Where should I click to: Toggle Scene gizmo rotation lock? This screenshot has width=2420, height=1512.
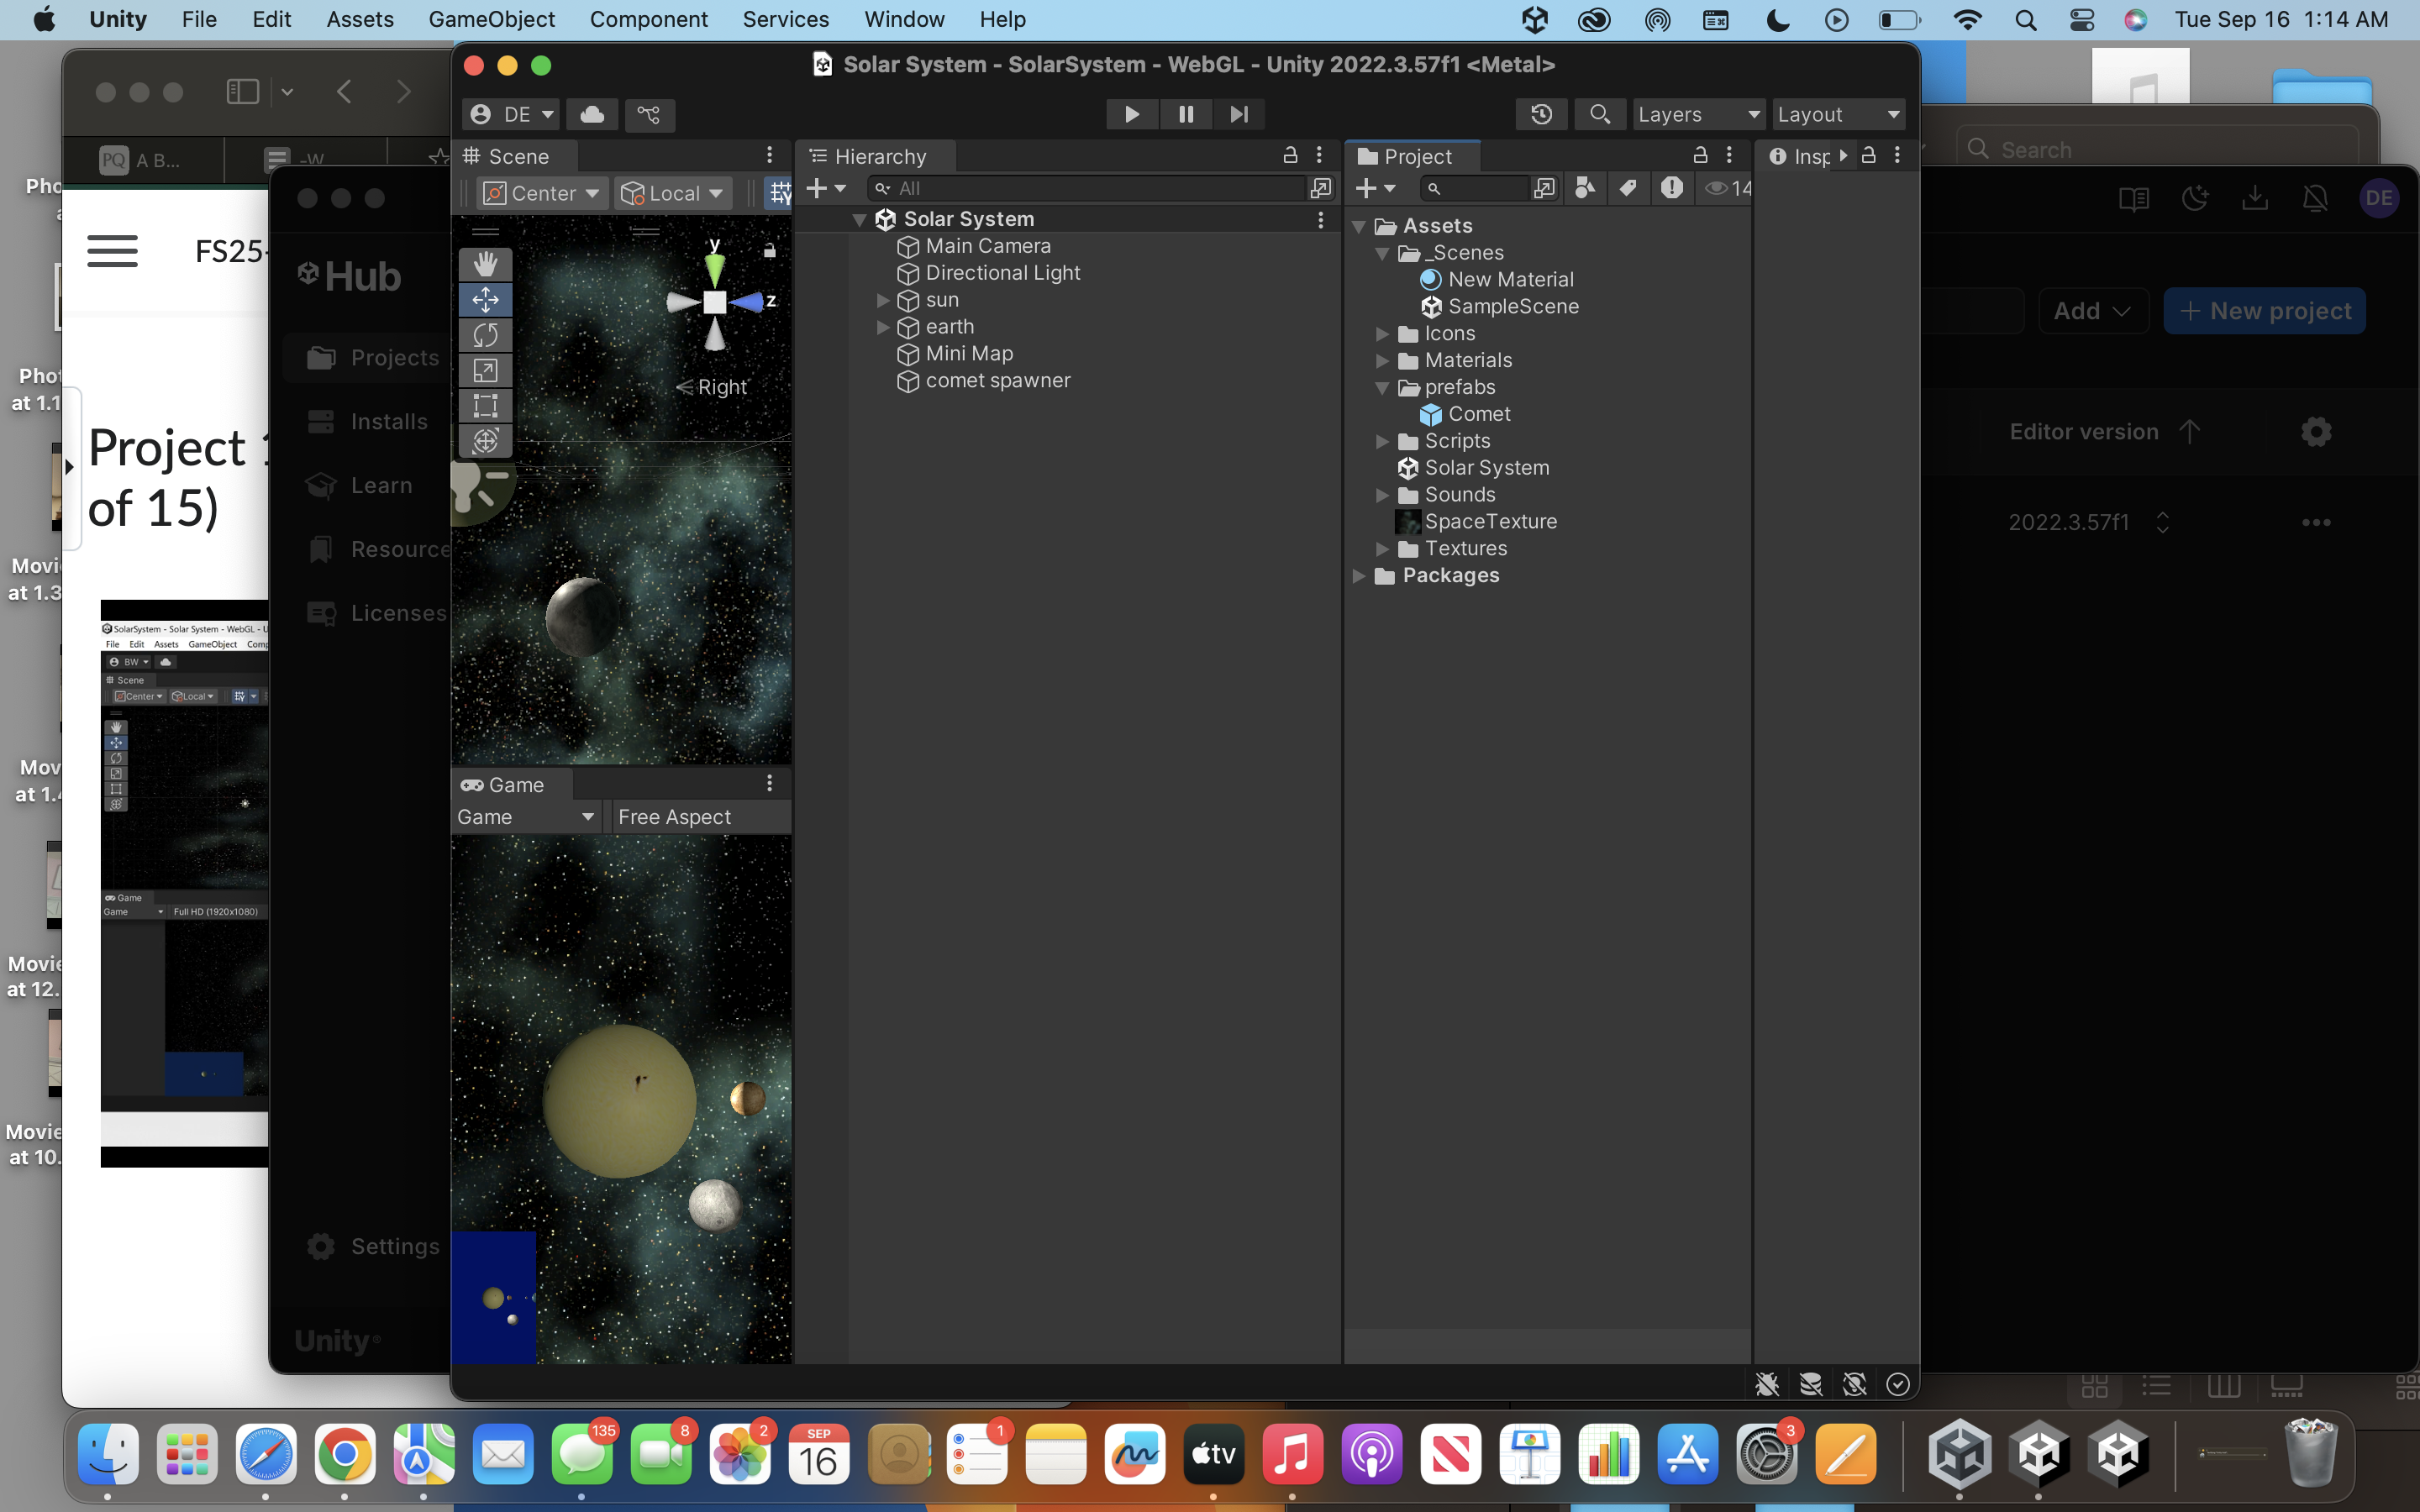[769, 250]
